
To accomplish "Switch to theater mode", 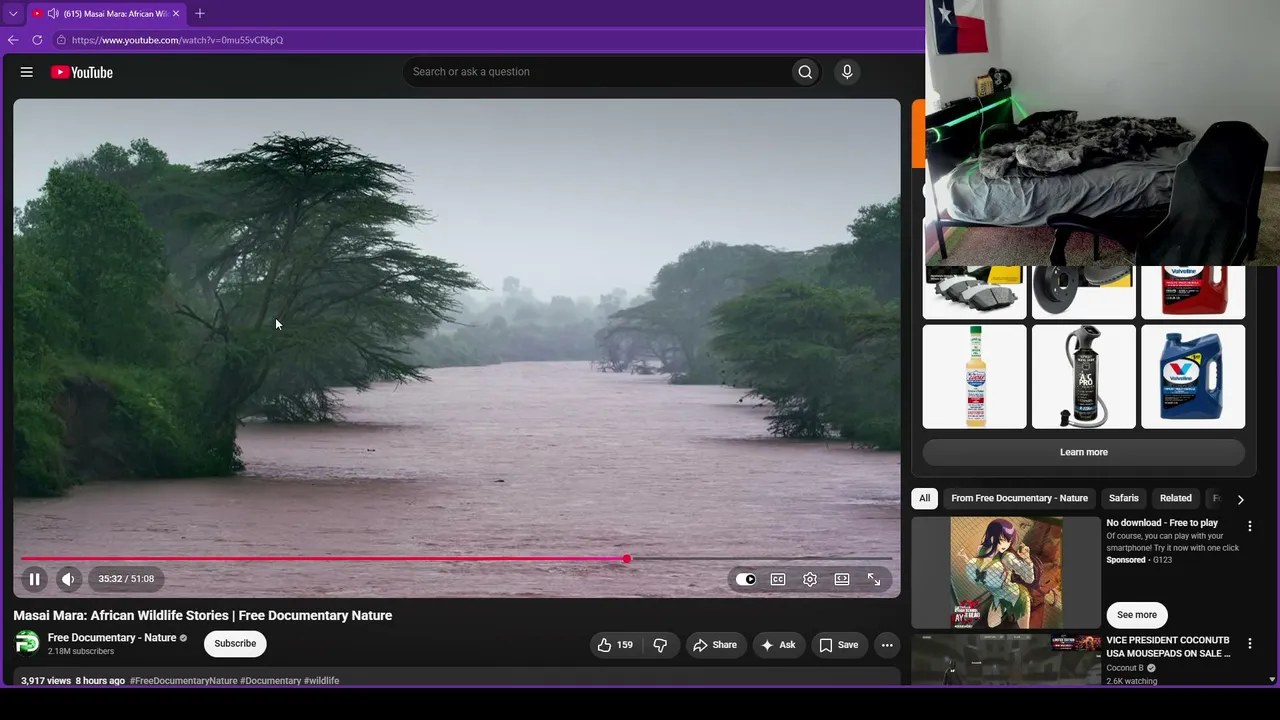I will [x=842, y=579].
